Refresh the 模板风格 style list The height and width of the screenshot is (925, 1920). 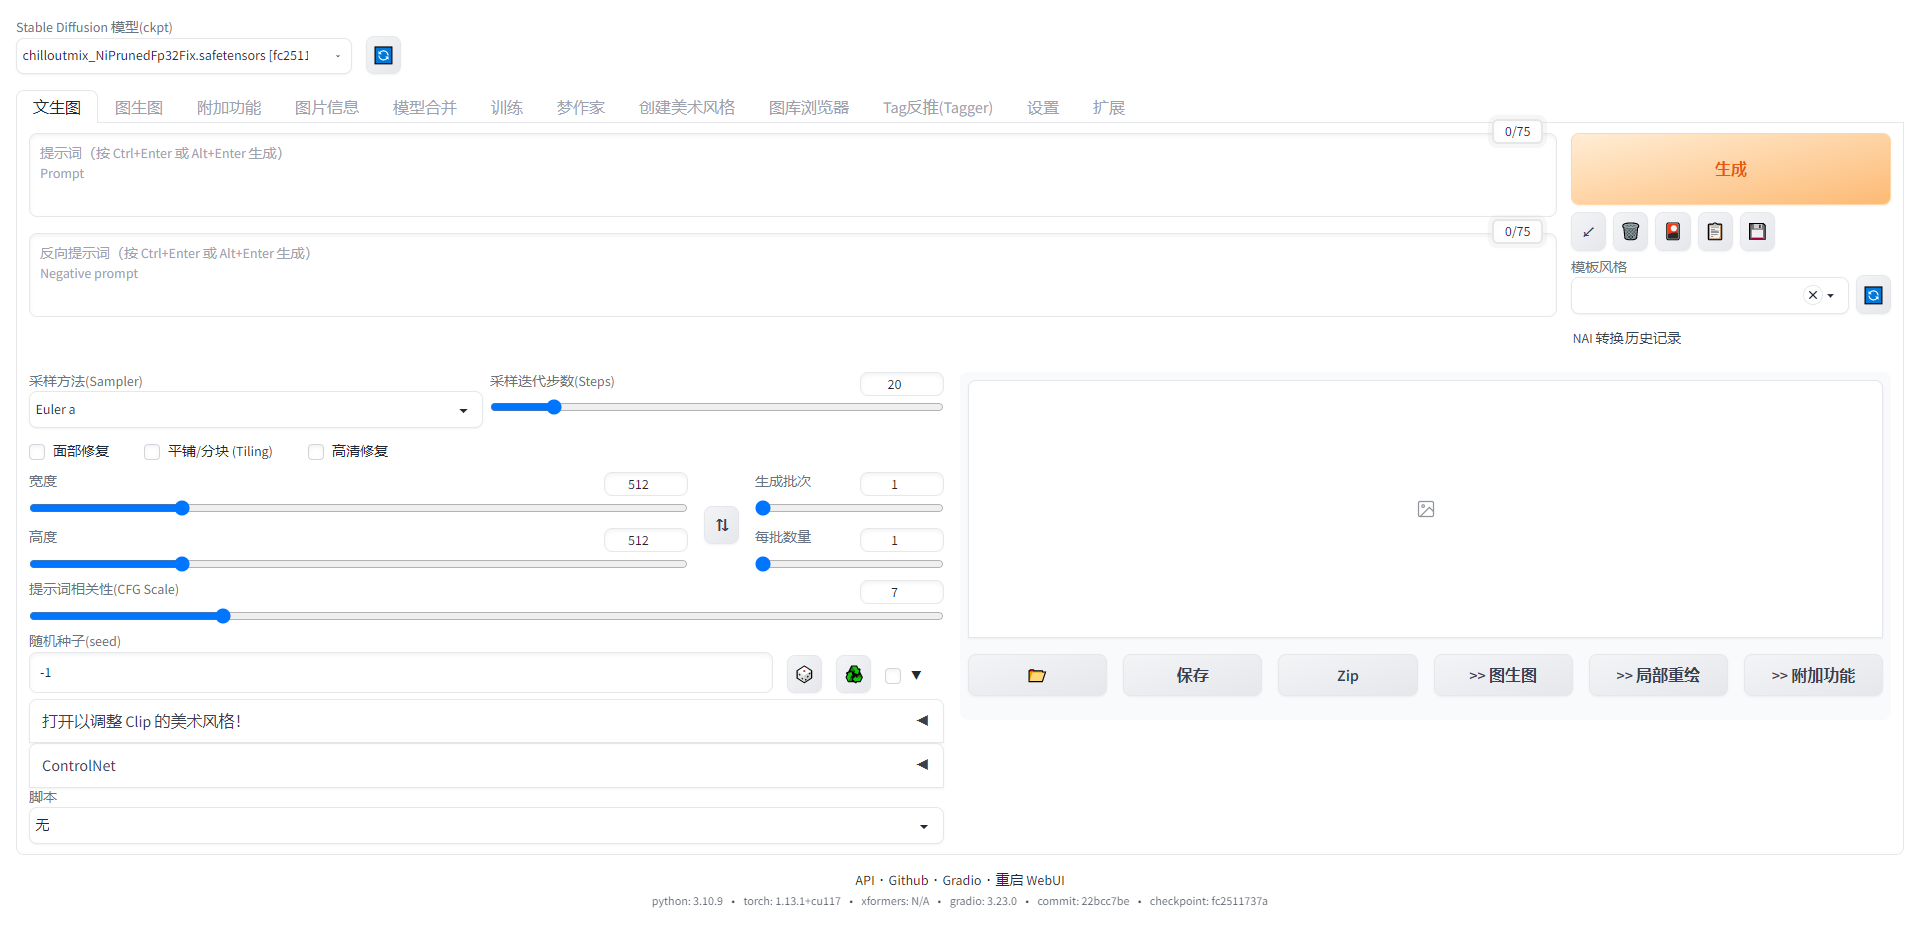[x=1873, y=295]
